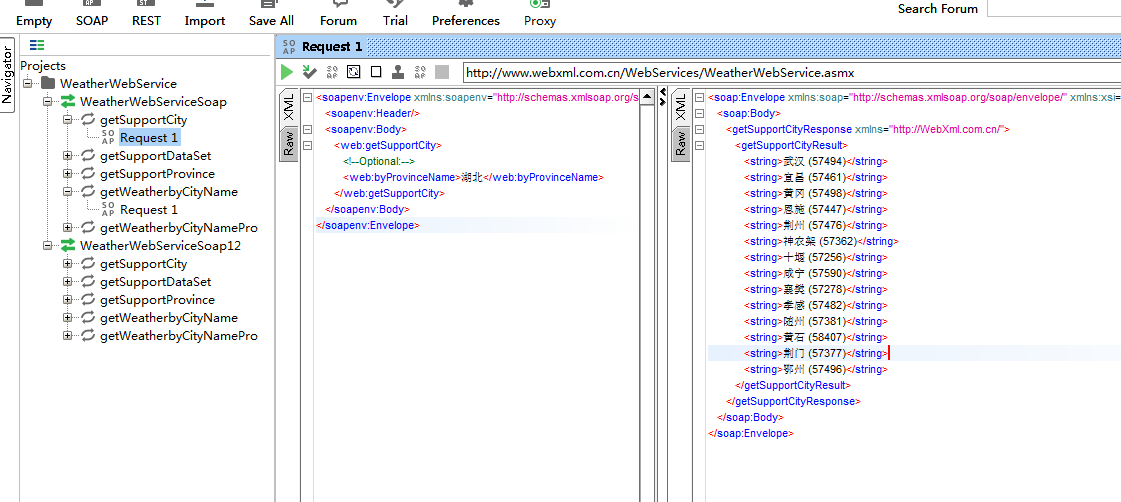This screenshot has height=502, width=1121.
Task: Click the response line containing 58407
Action: (816, 337)
